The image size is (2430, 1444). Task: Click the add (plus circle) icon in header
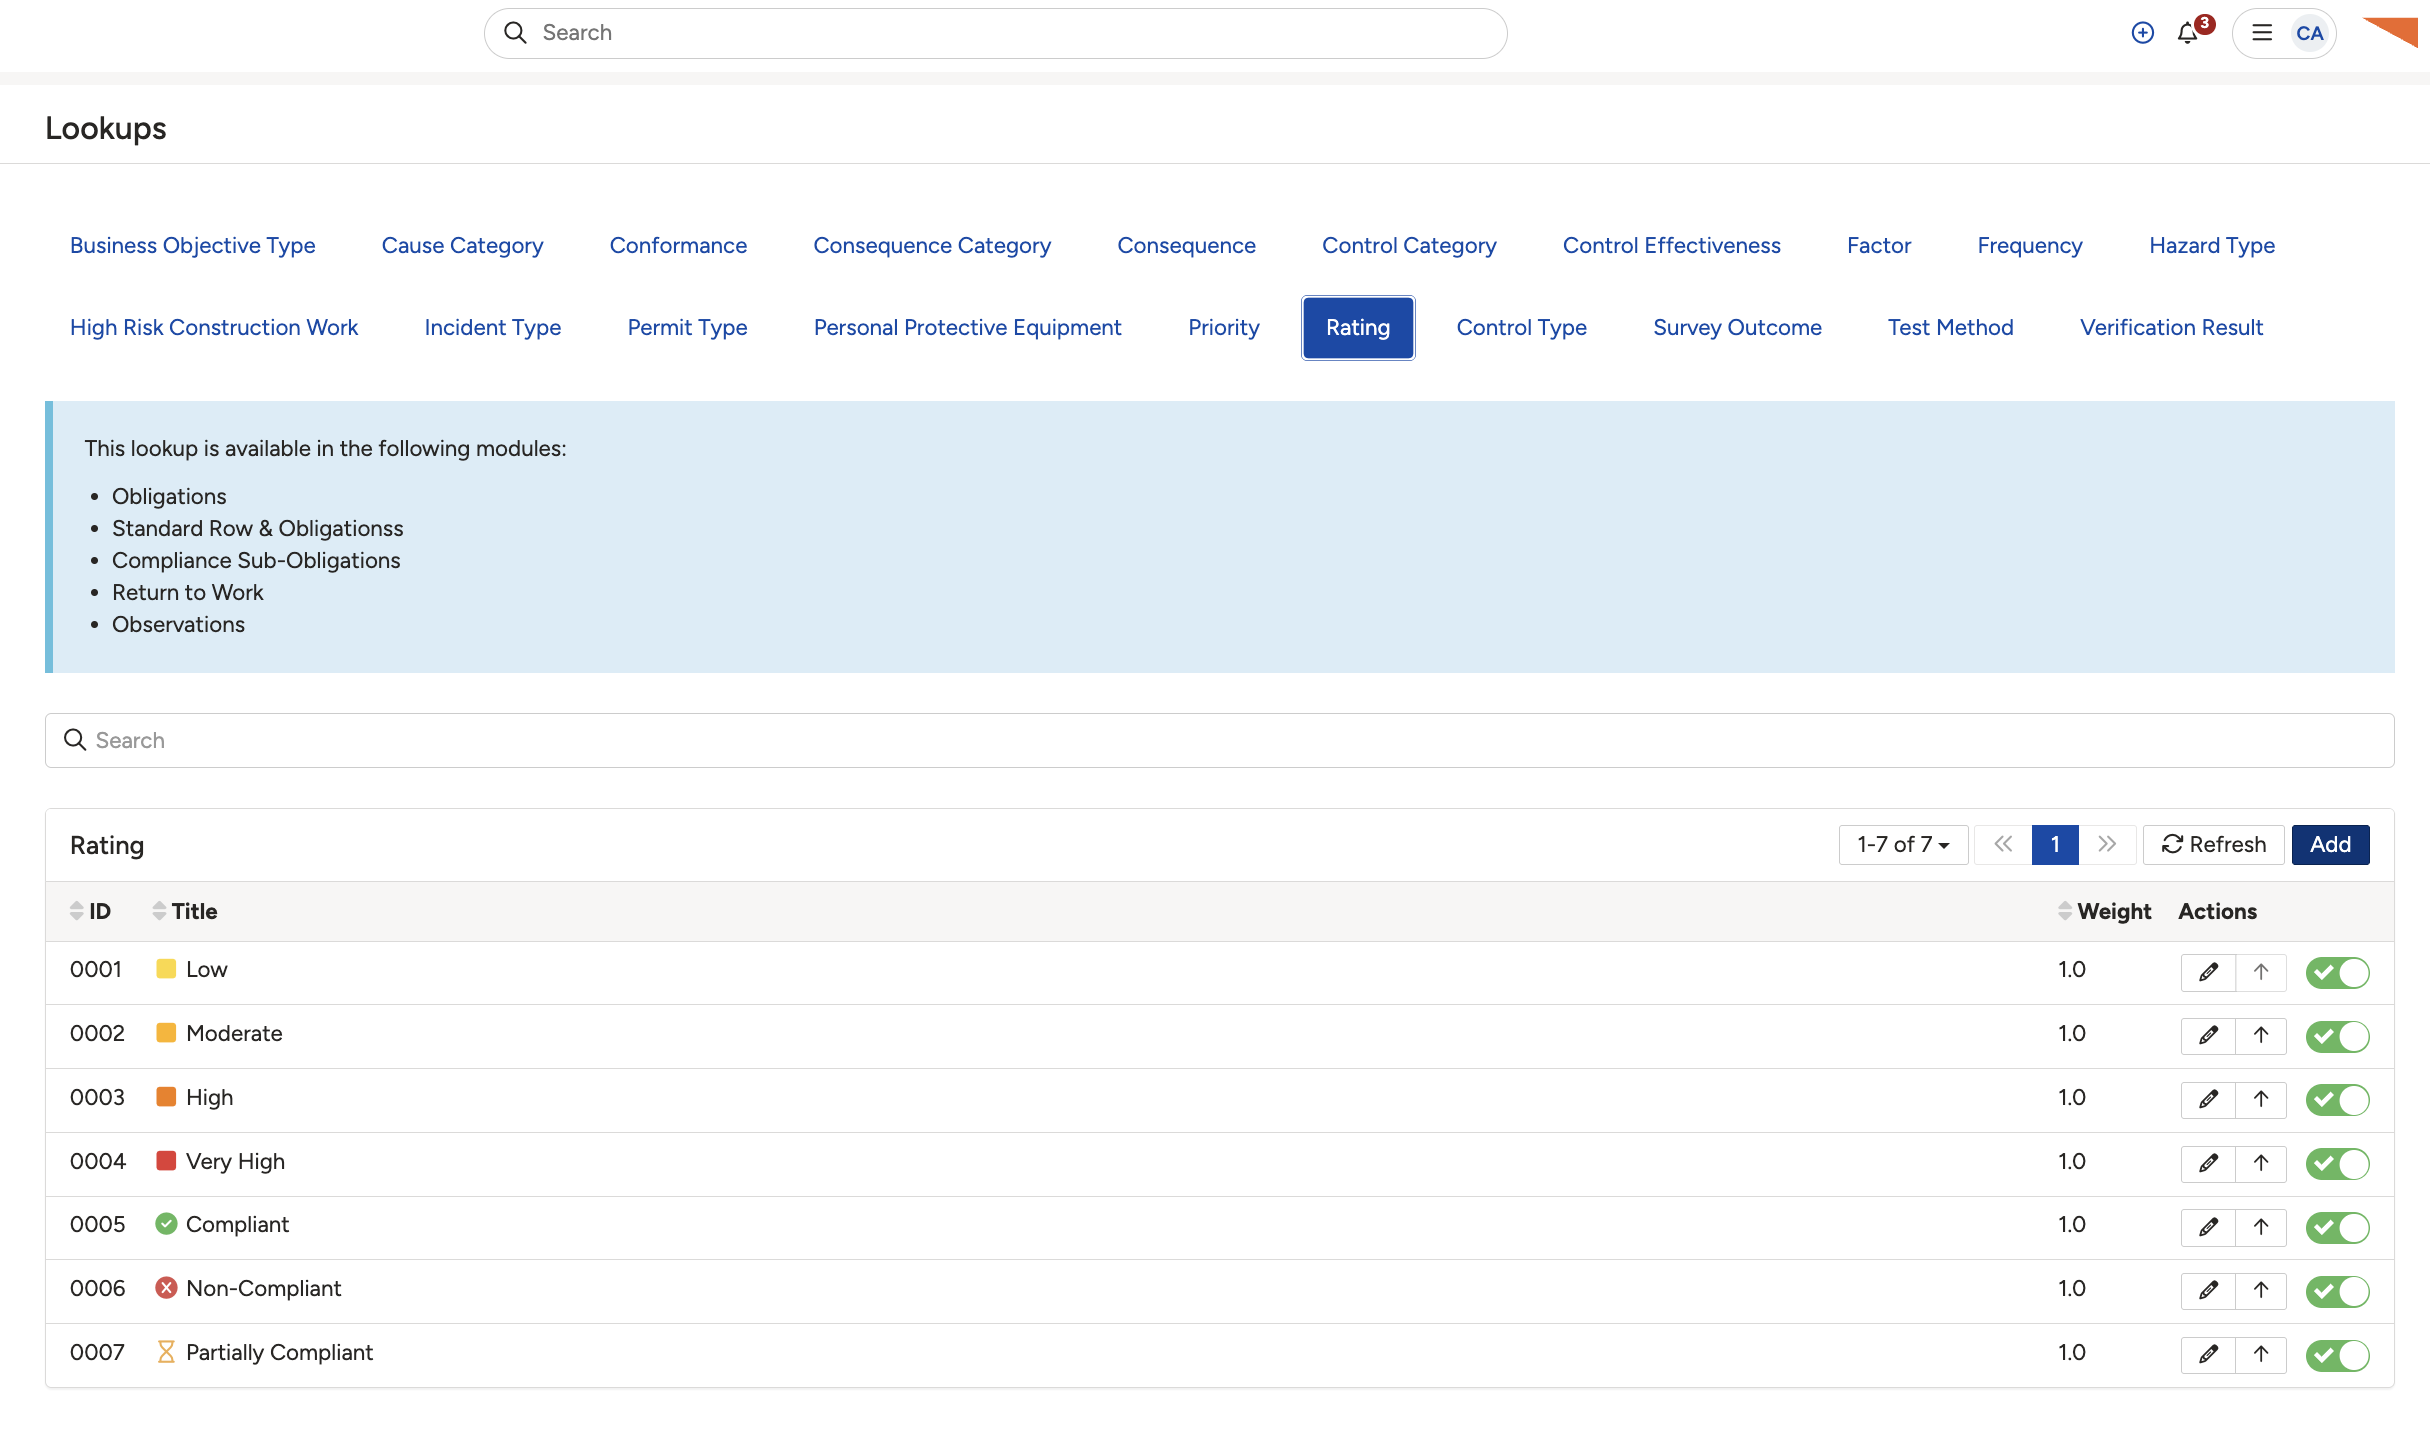coord(2142,33)
